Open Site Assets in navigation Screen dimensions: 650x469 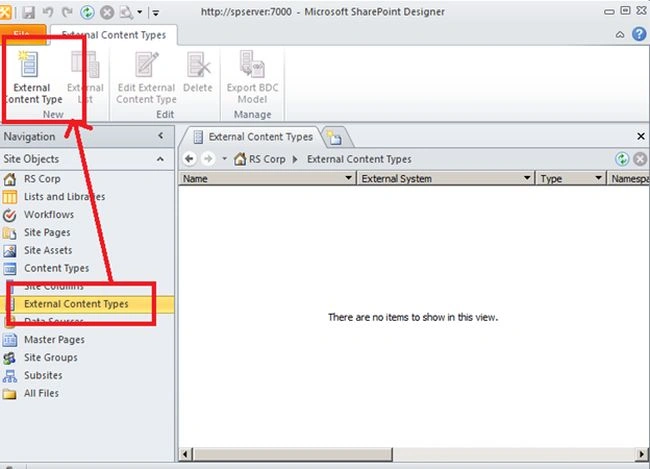(x=48, y=250)
